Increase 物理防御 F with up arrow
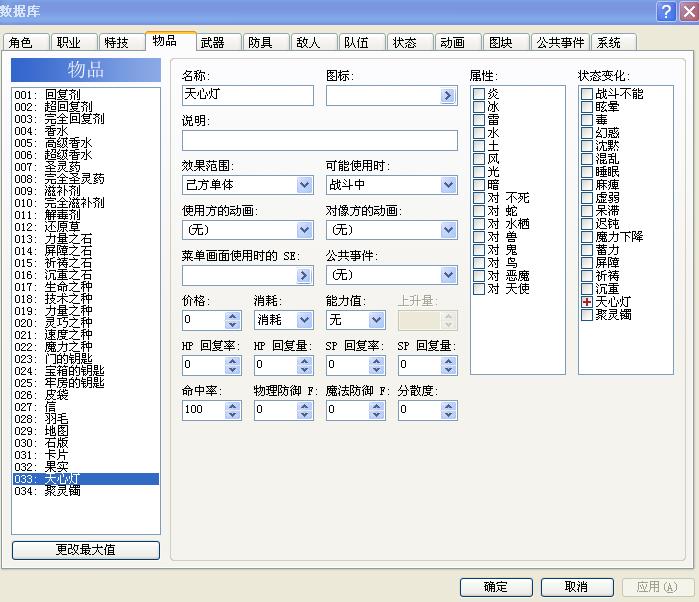Screen dimensions: 699x602 (304, 406)
